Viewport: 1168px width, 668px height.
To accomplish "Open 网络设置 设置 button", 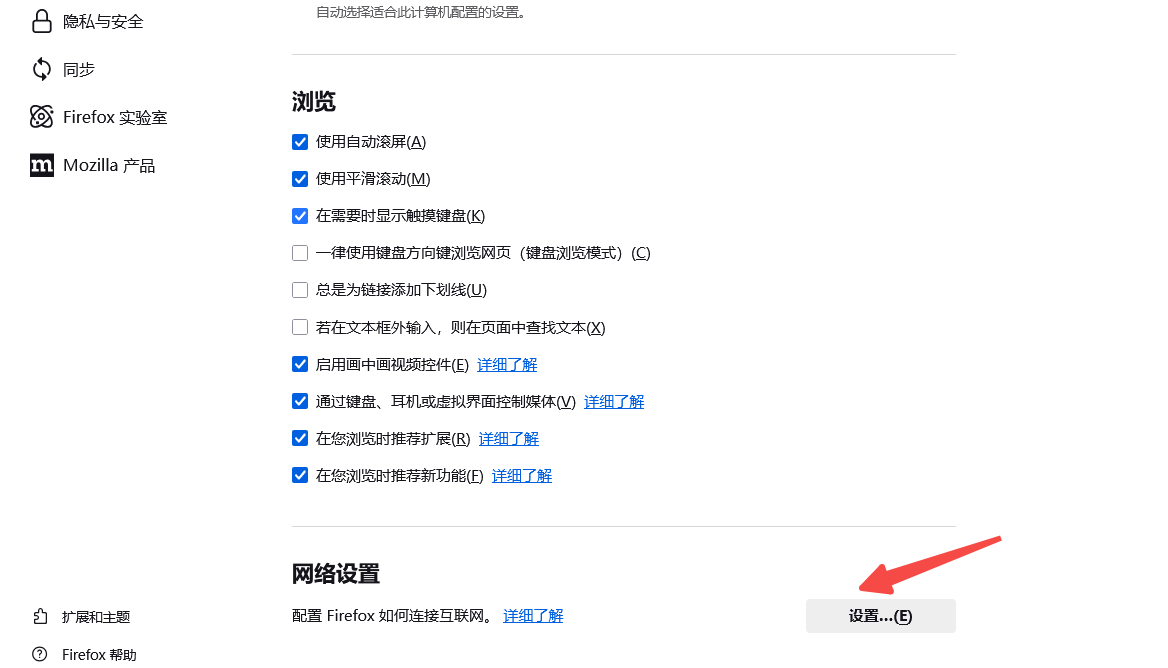I will [x=880, y=616].
